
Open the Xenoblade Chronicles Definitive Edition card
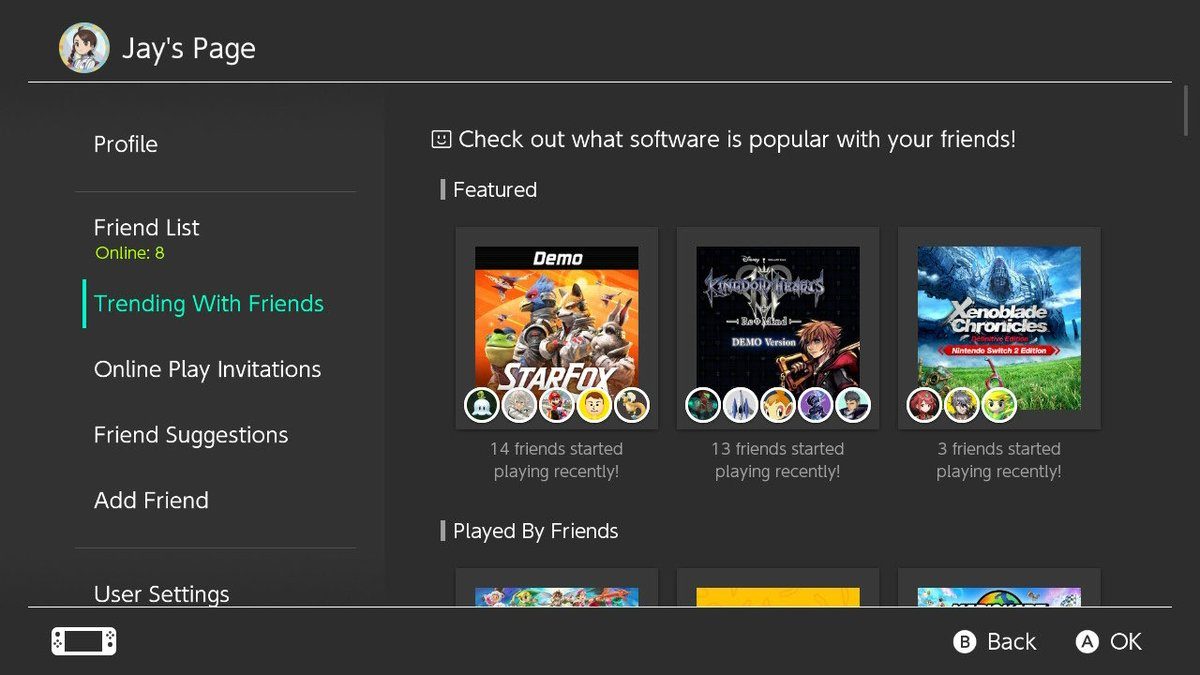coord(999,328)
